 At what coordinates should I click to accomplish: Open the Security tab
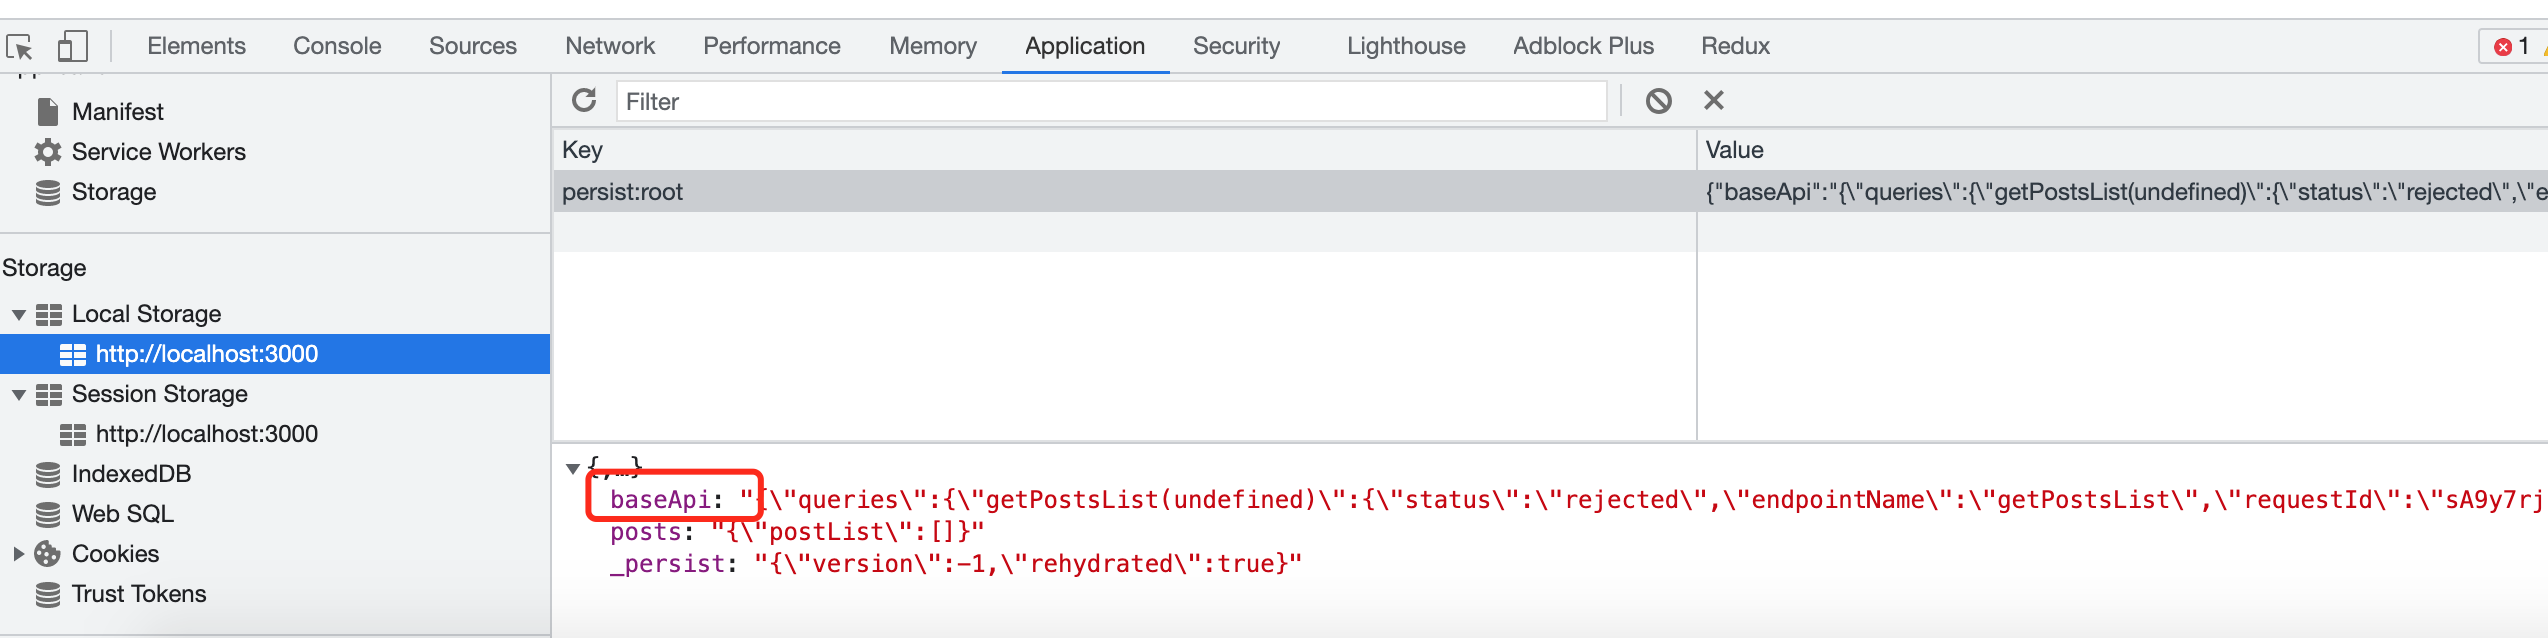point(1236,46)
